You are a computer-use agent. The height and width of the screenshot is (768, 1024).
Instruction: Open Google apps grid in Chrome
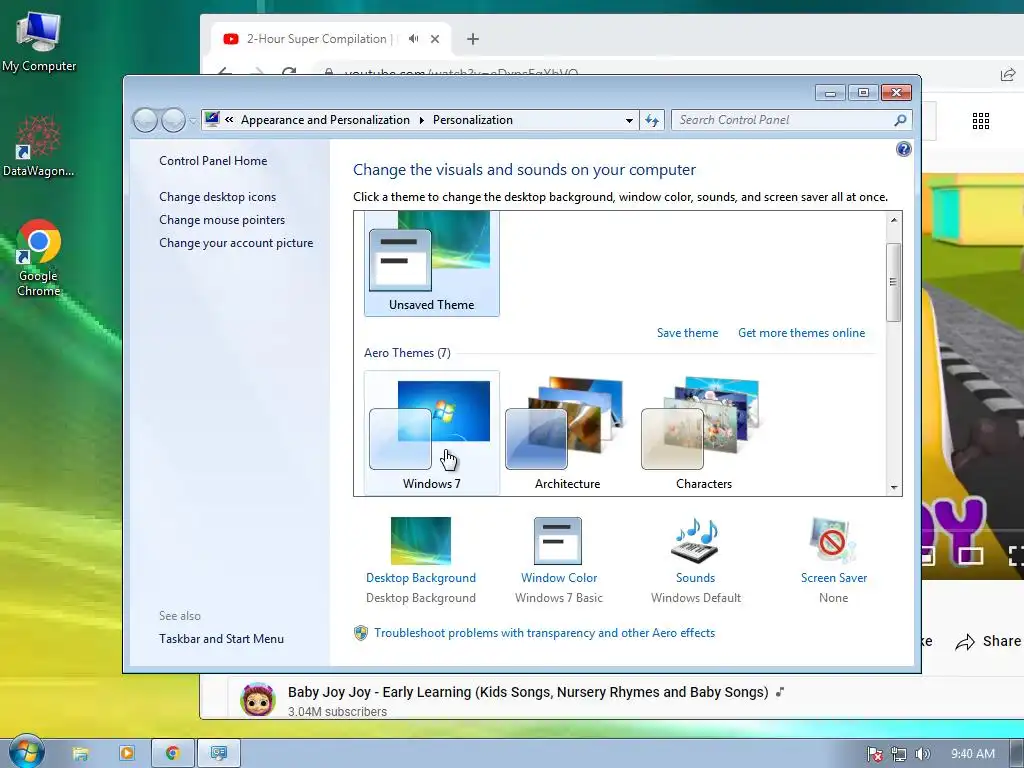[981, 121]
